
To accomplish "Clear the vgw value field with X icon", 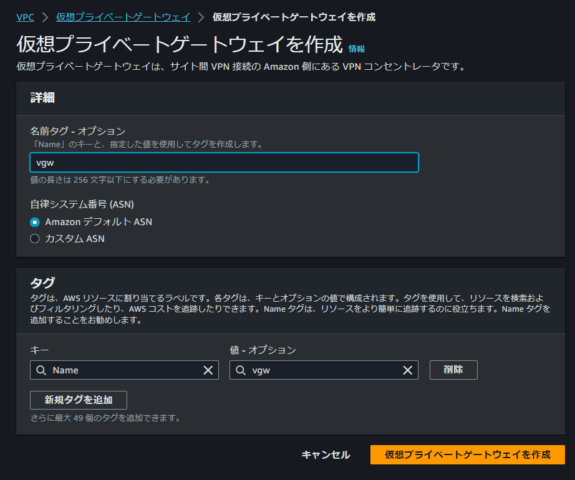I will (x=407, y=370).
